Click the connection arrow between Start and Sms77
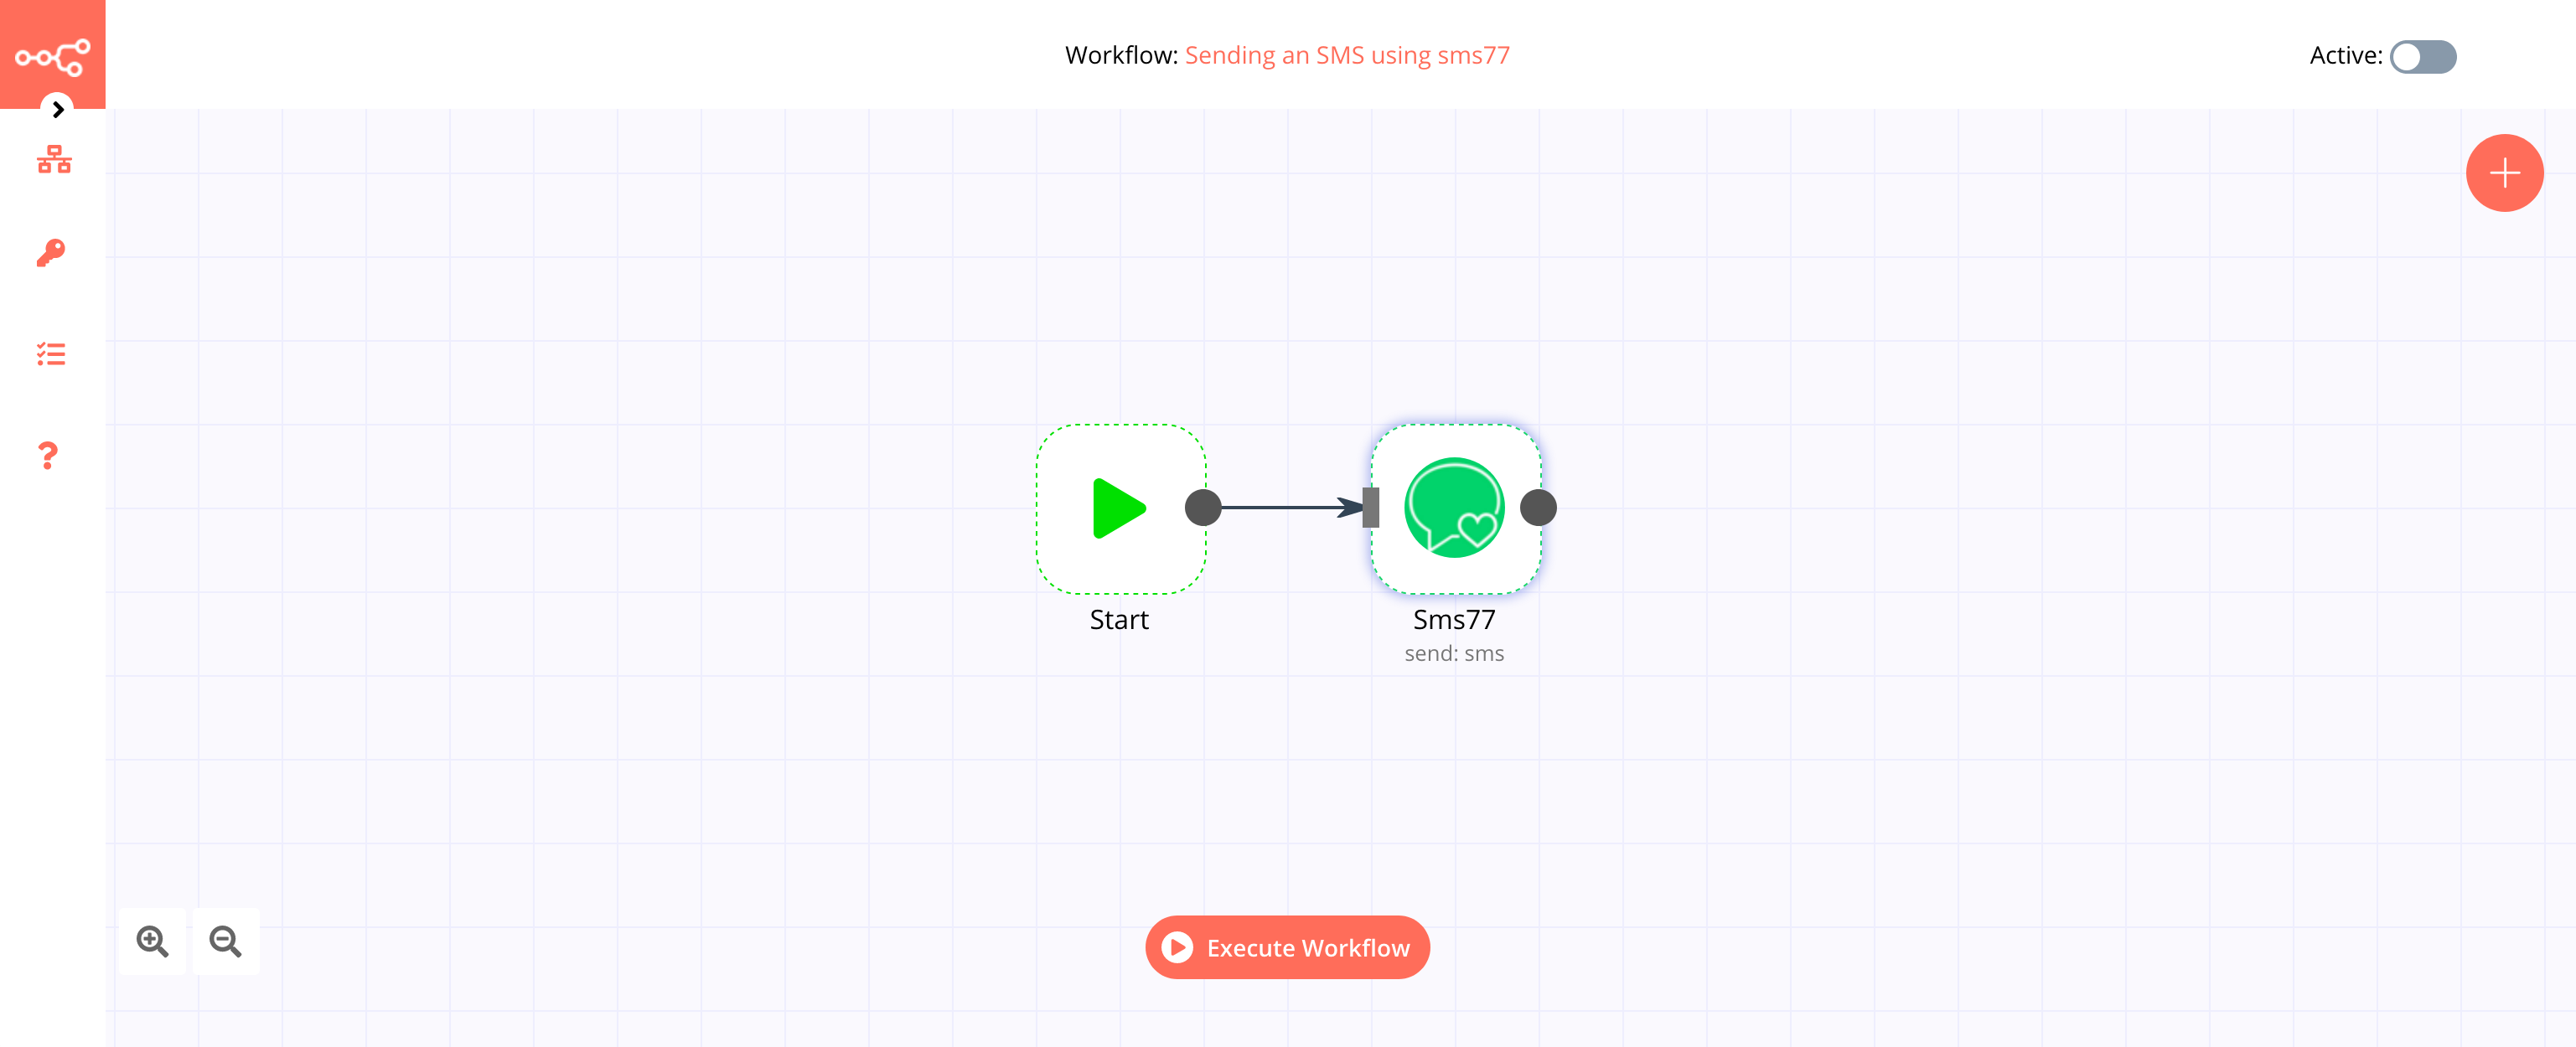2576x1047 pixels. click(x=1286, y=507)
